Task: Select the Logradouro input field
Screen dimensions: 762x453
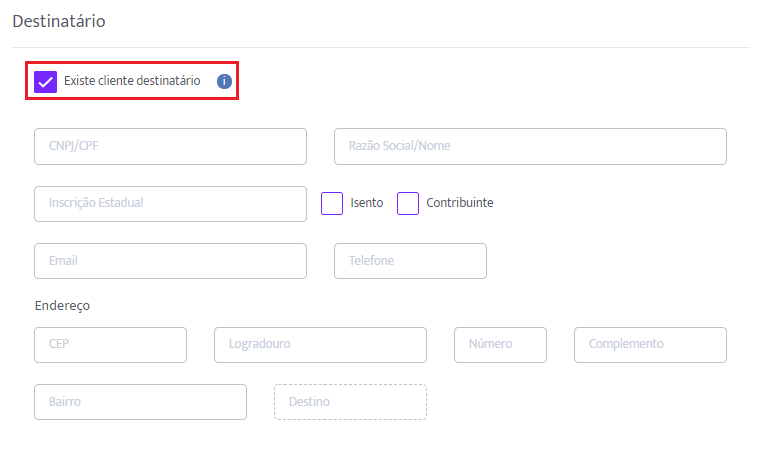Action: coord(320,345)
